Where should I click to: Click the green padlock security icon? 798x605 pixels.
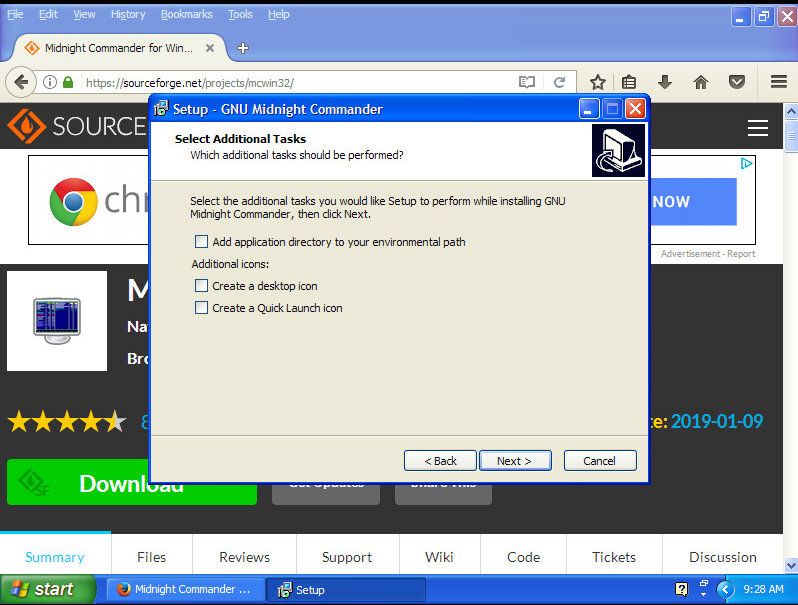click(x=68, y=82)
